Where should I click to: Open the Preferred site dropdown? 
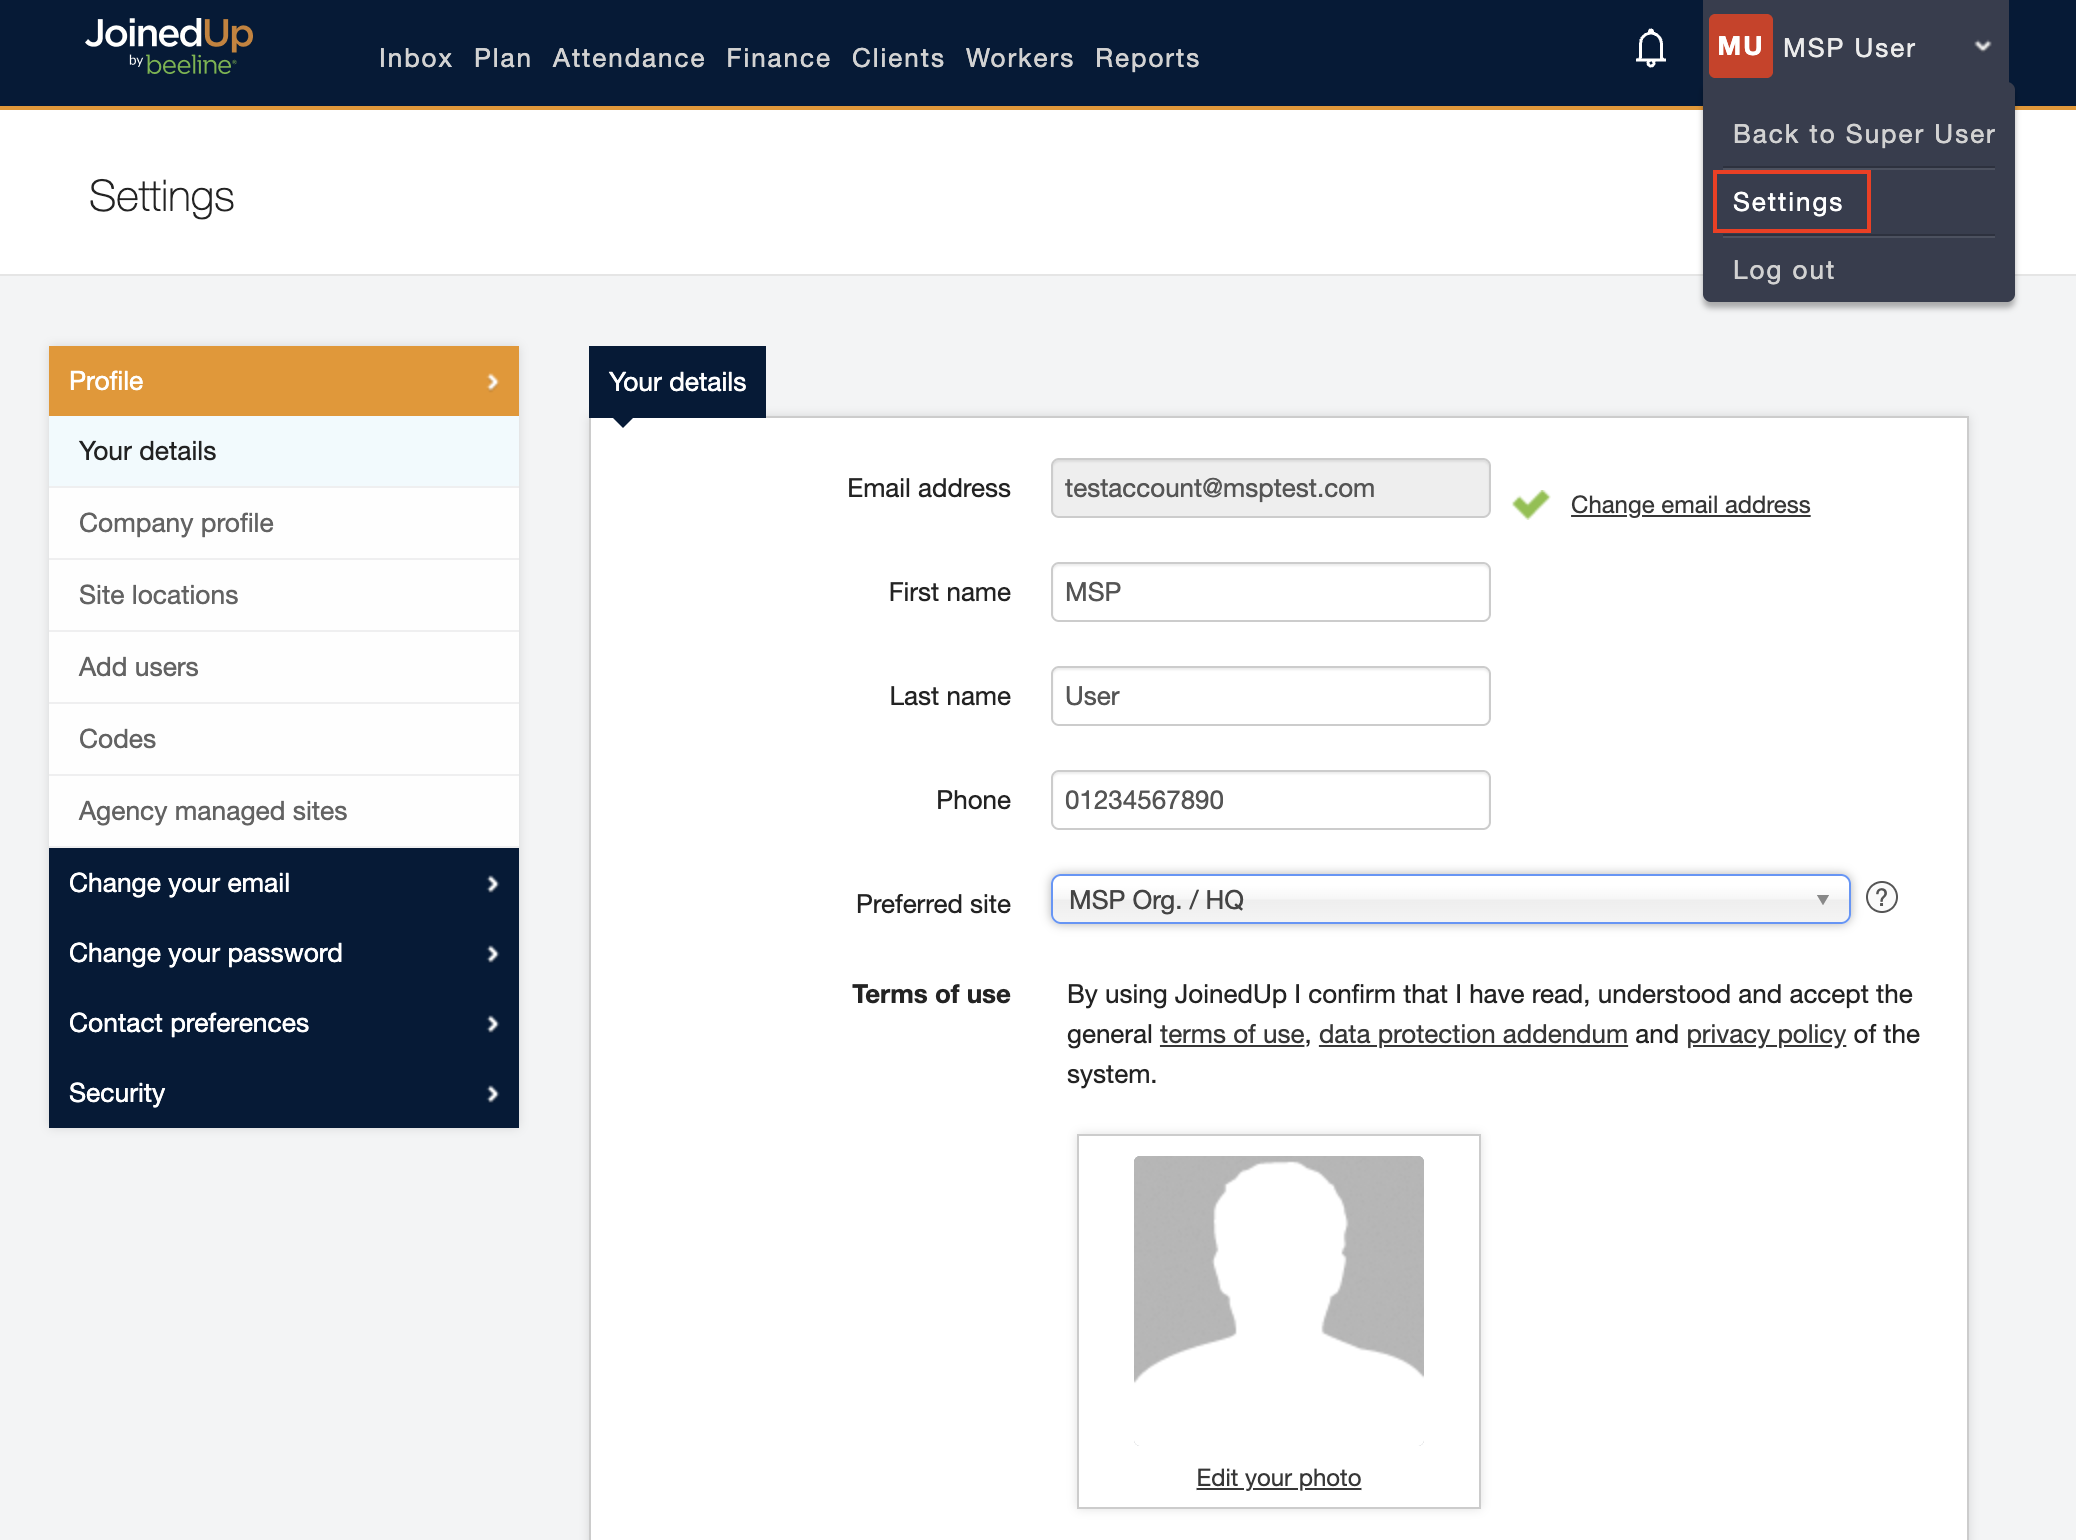(x=1449, y=899)
